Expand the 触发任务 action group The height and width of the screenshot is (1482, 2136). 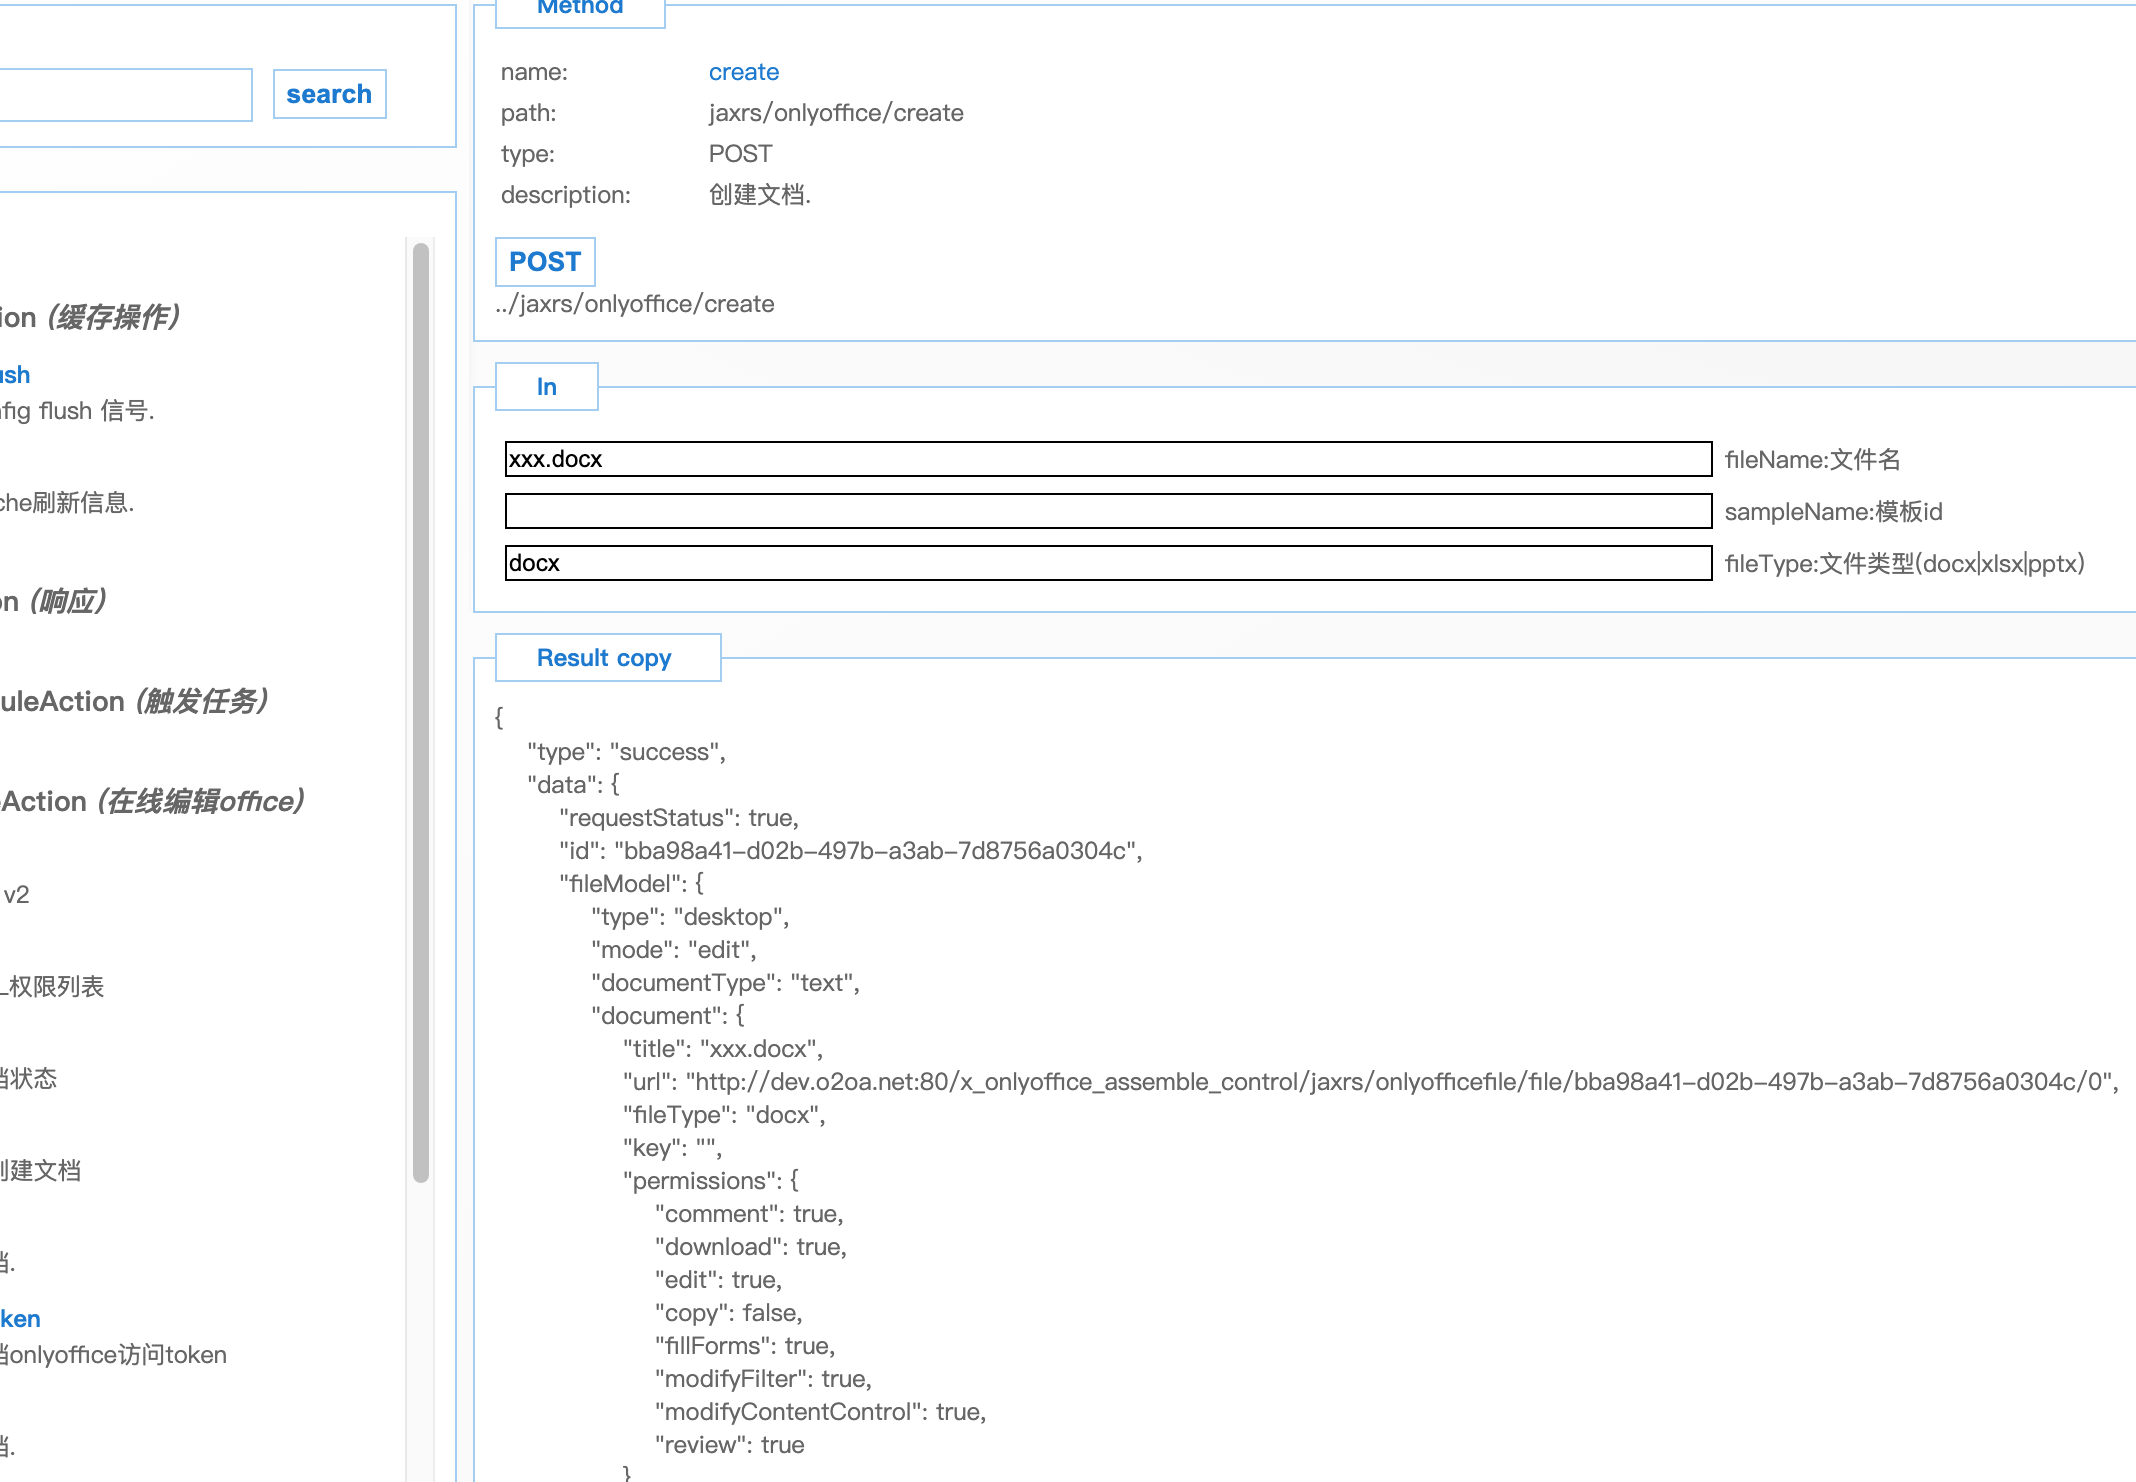tap(135, 701)
